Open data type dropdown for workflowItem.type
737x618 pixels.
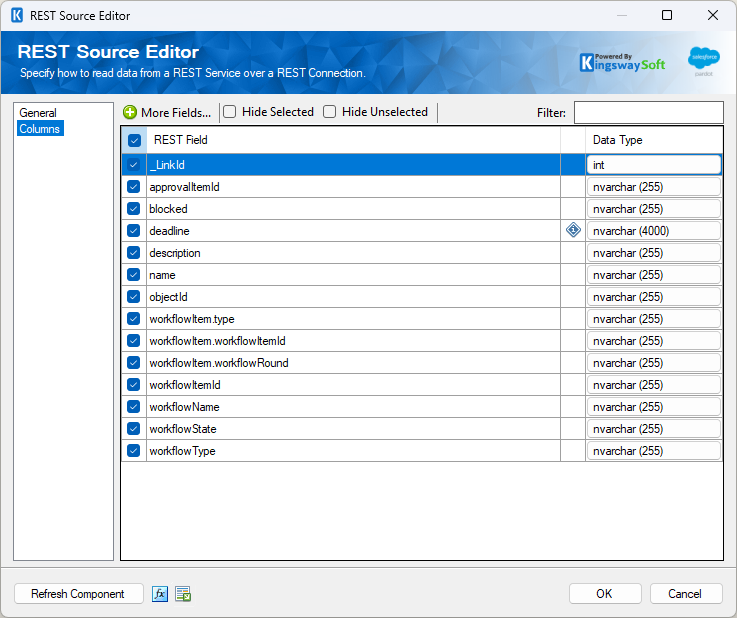[x=654, y=319]
